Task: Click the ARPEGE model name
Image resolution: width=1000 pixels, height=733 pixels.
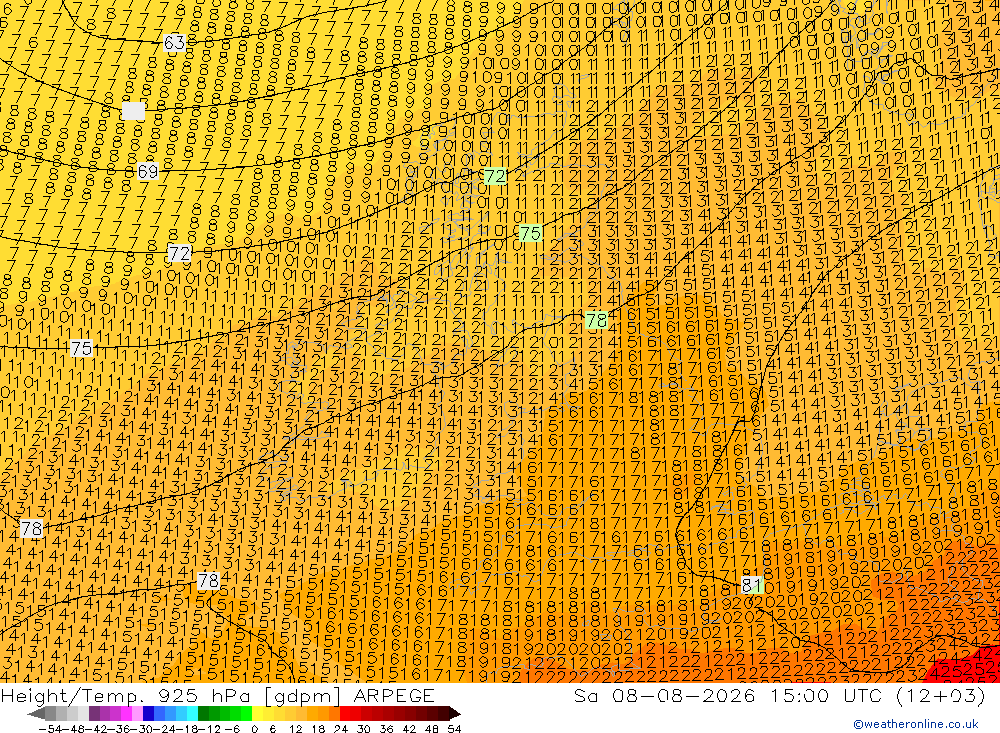Action: point(393,695)
